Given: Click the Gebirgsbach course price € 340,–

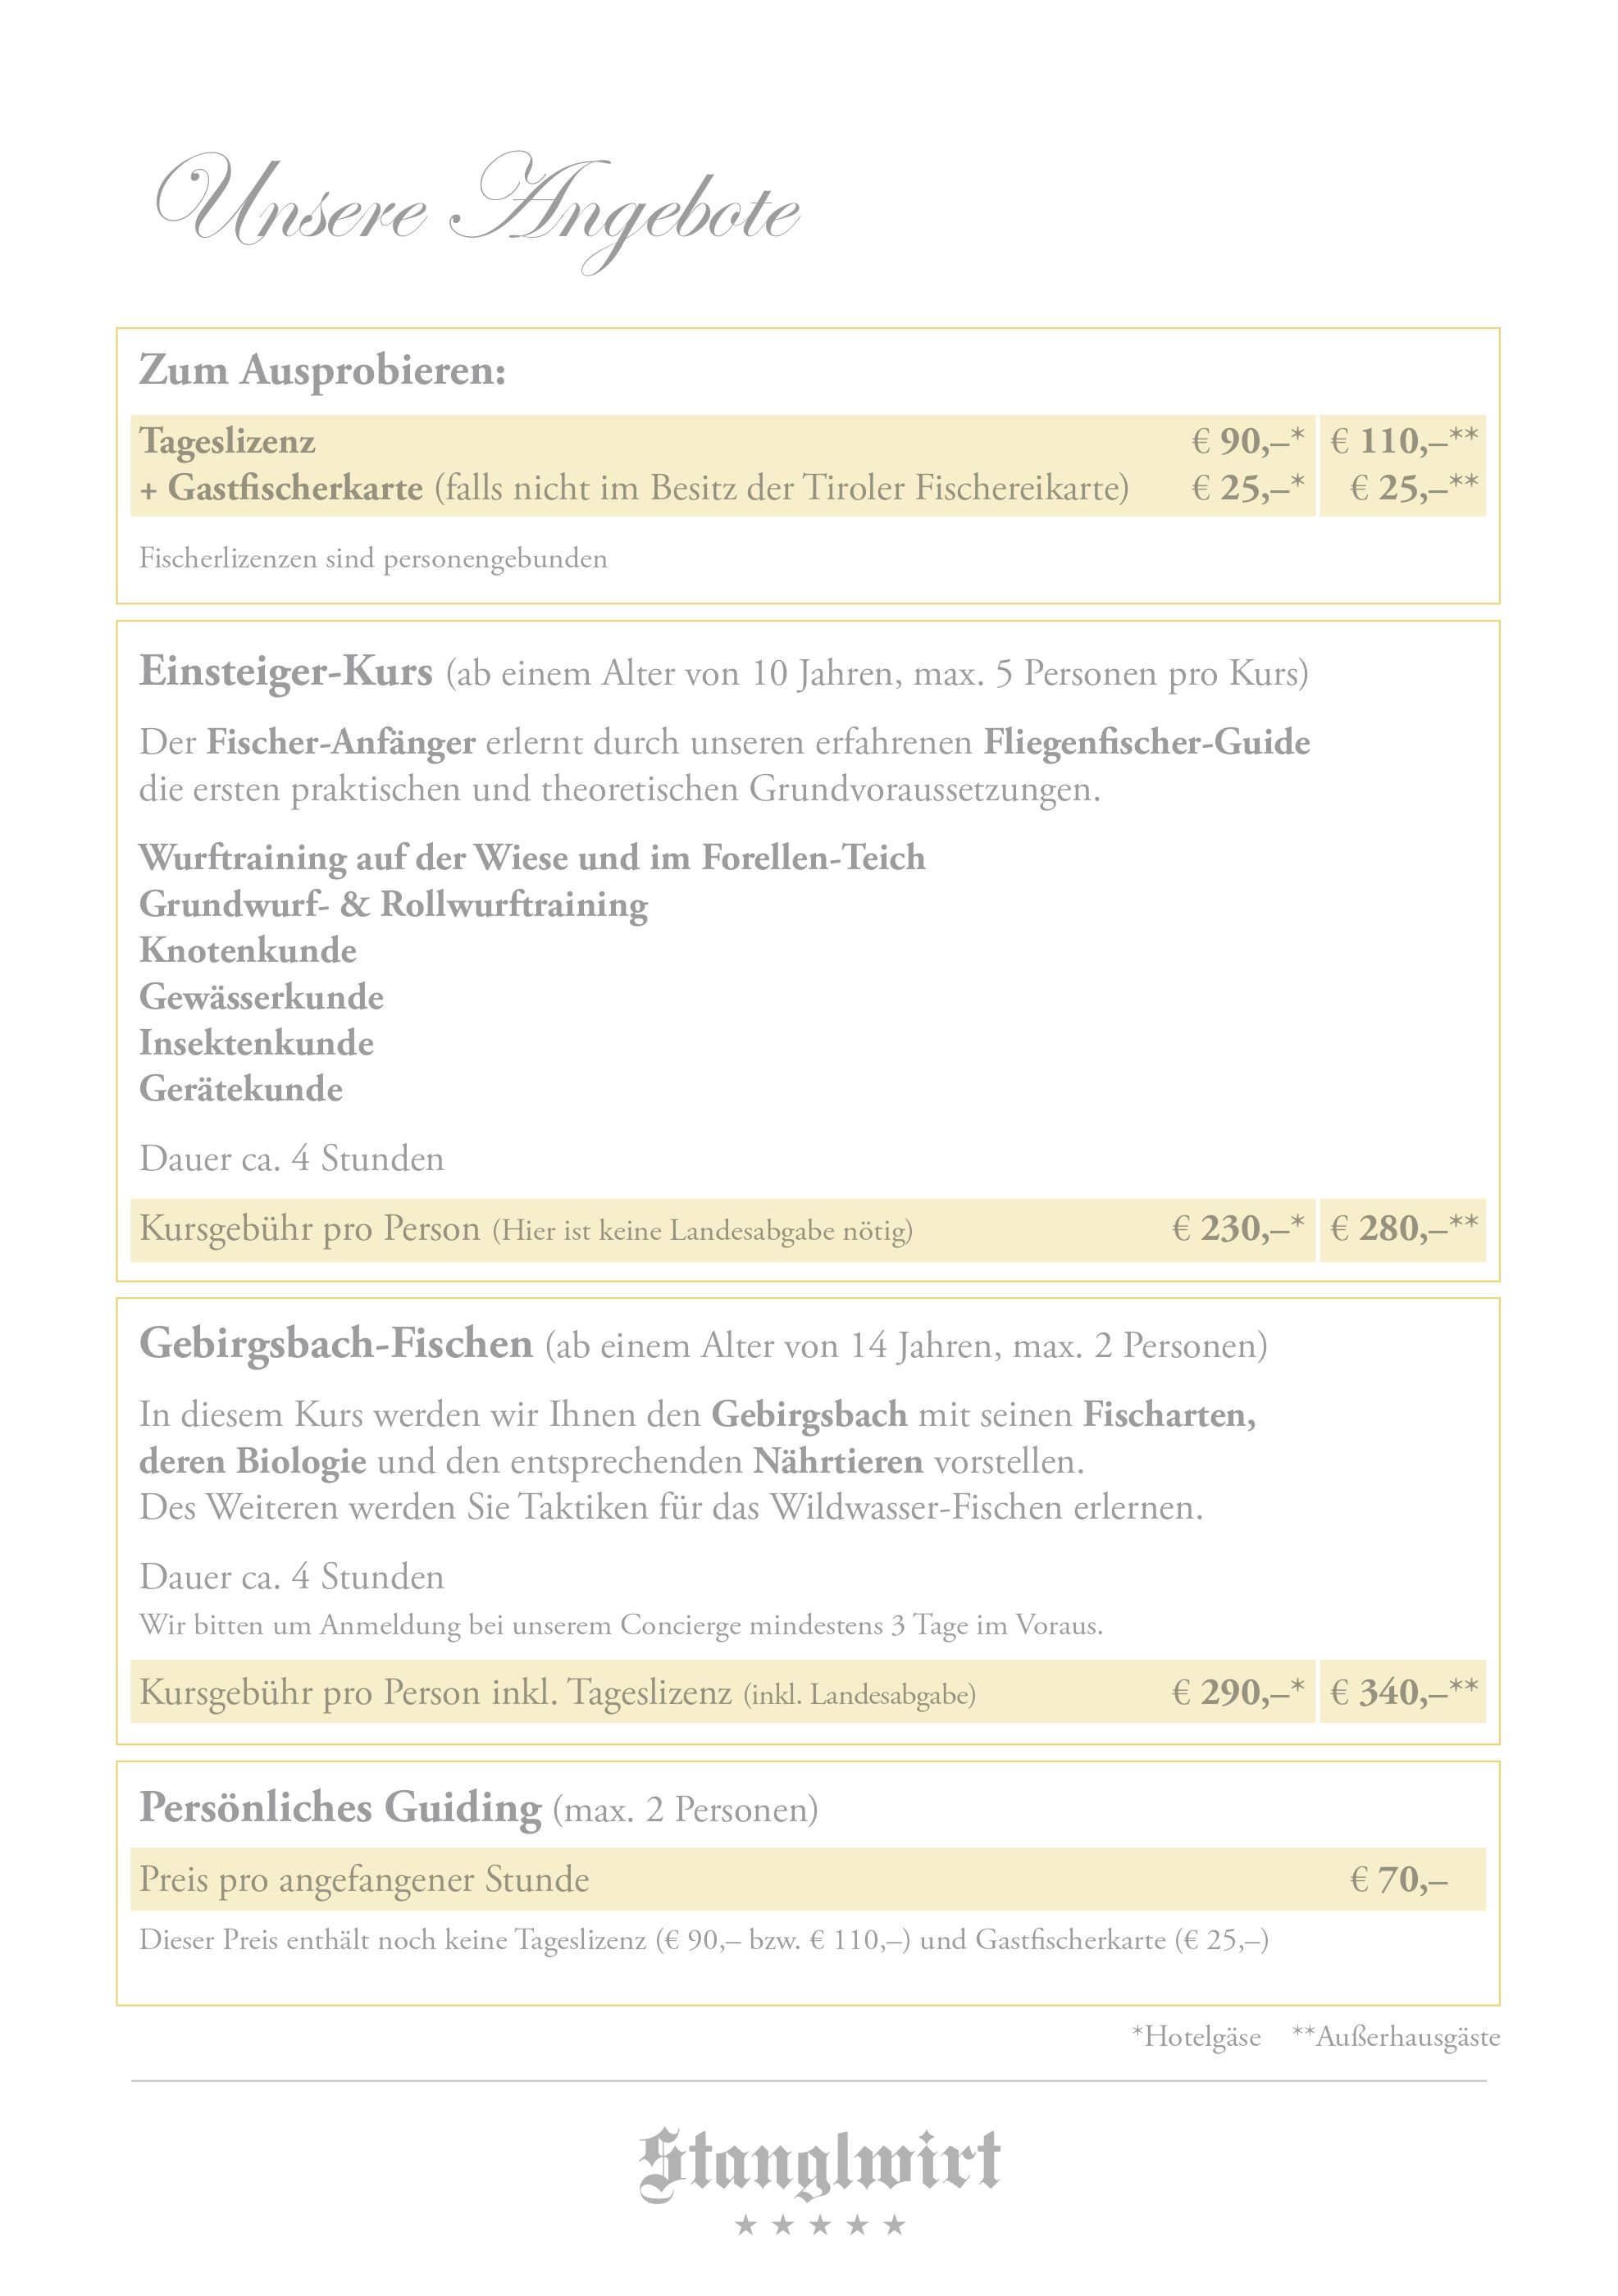Looking at the screenshot, I should coord(1403,1693).
